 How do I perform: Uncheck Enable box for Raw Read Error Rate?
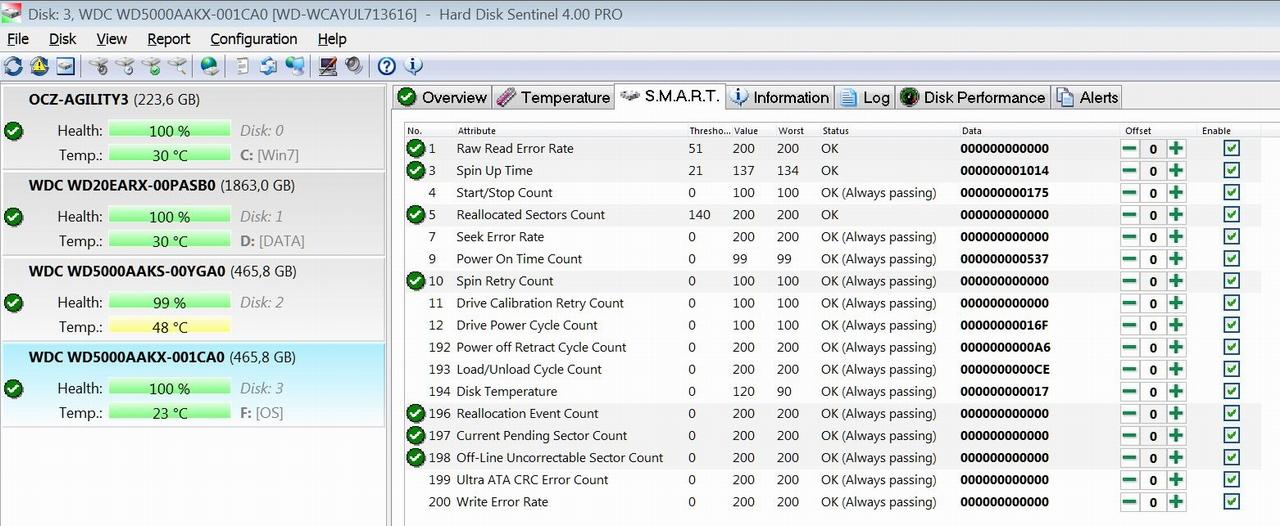(1231, 148)
